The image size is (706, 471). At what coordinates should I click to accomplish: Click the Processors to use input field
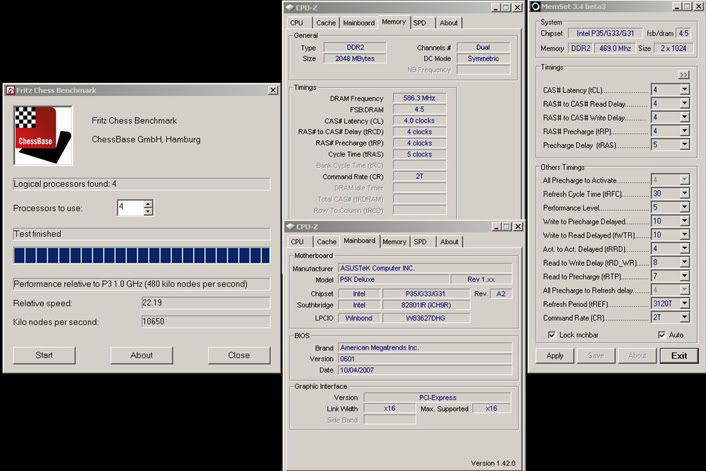pyautogui.click(x=130, y=208)
